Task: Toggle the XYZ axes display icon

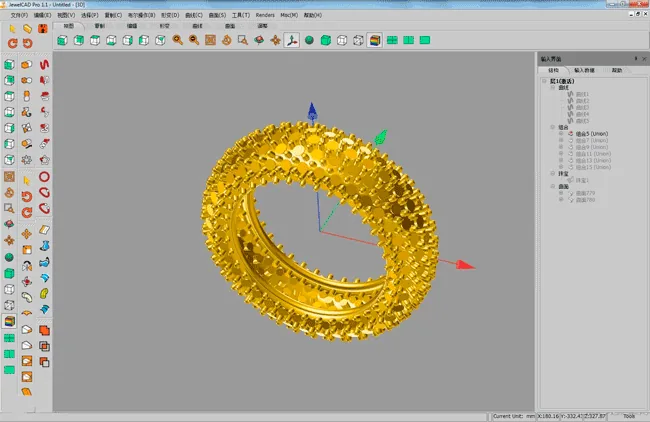Action: [292, 40]
